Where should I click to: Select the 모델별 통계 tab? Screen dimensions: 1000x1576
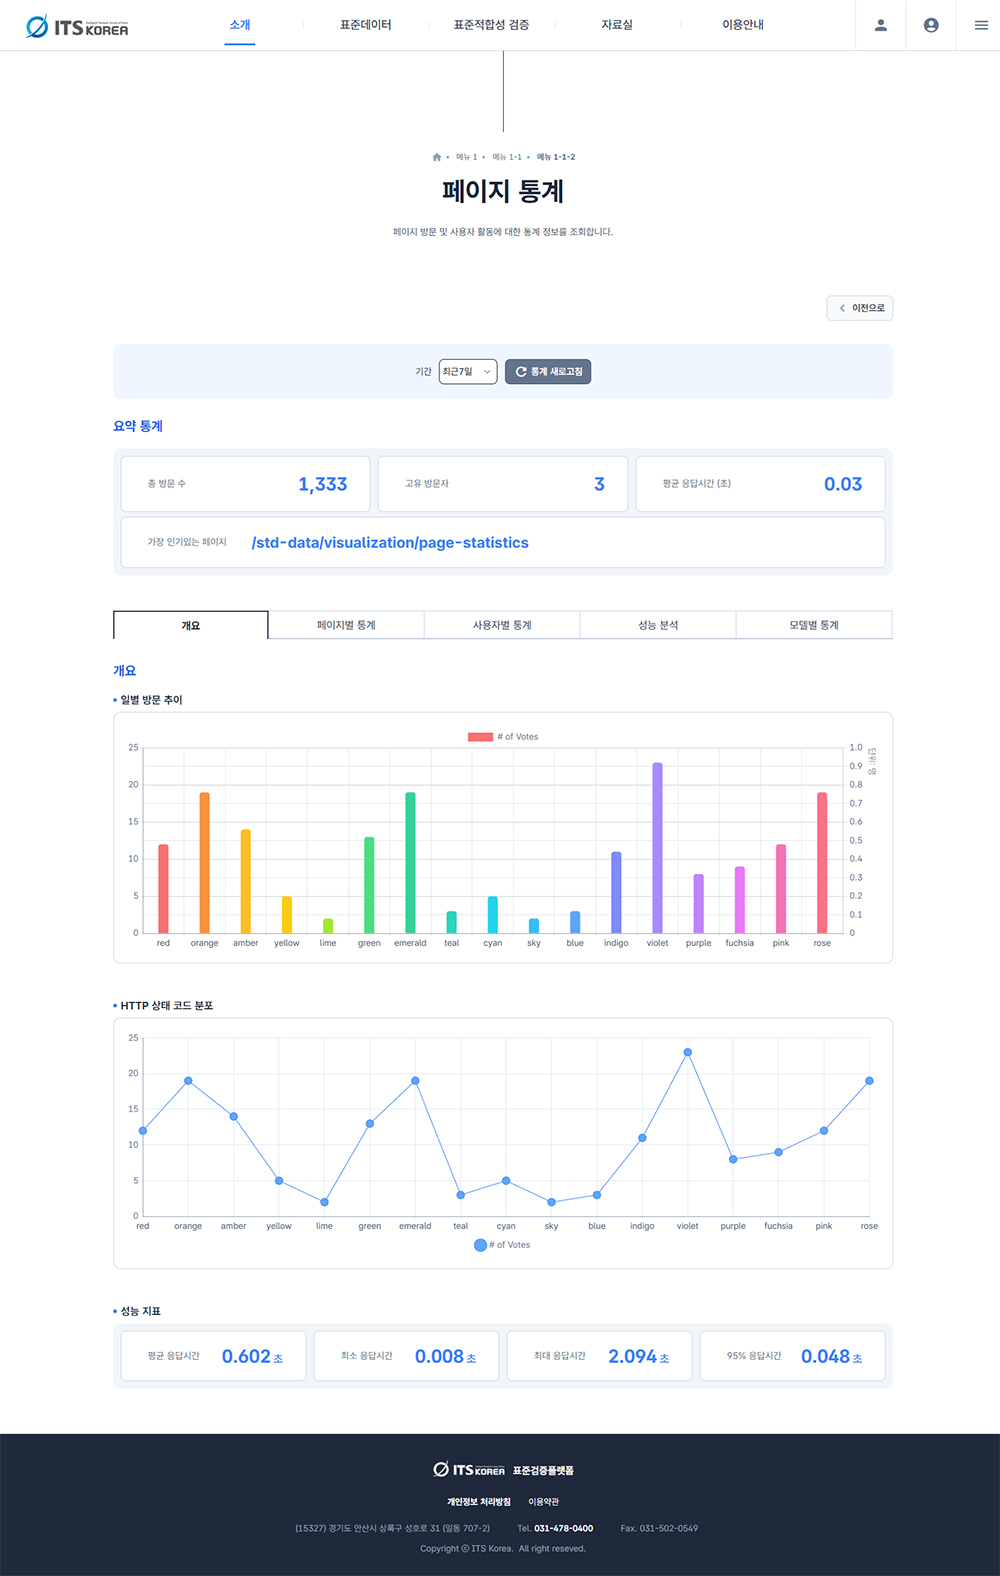coord(814,625)
